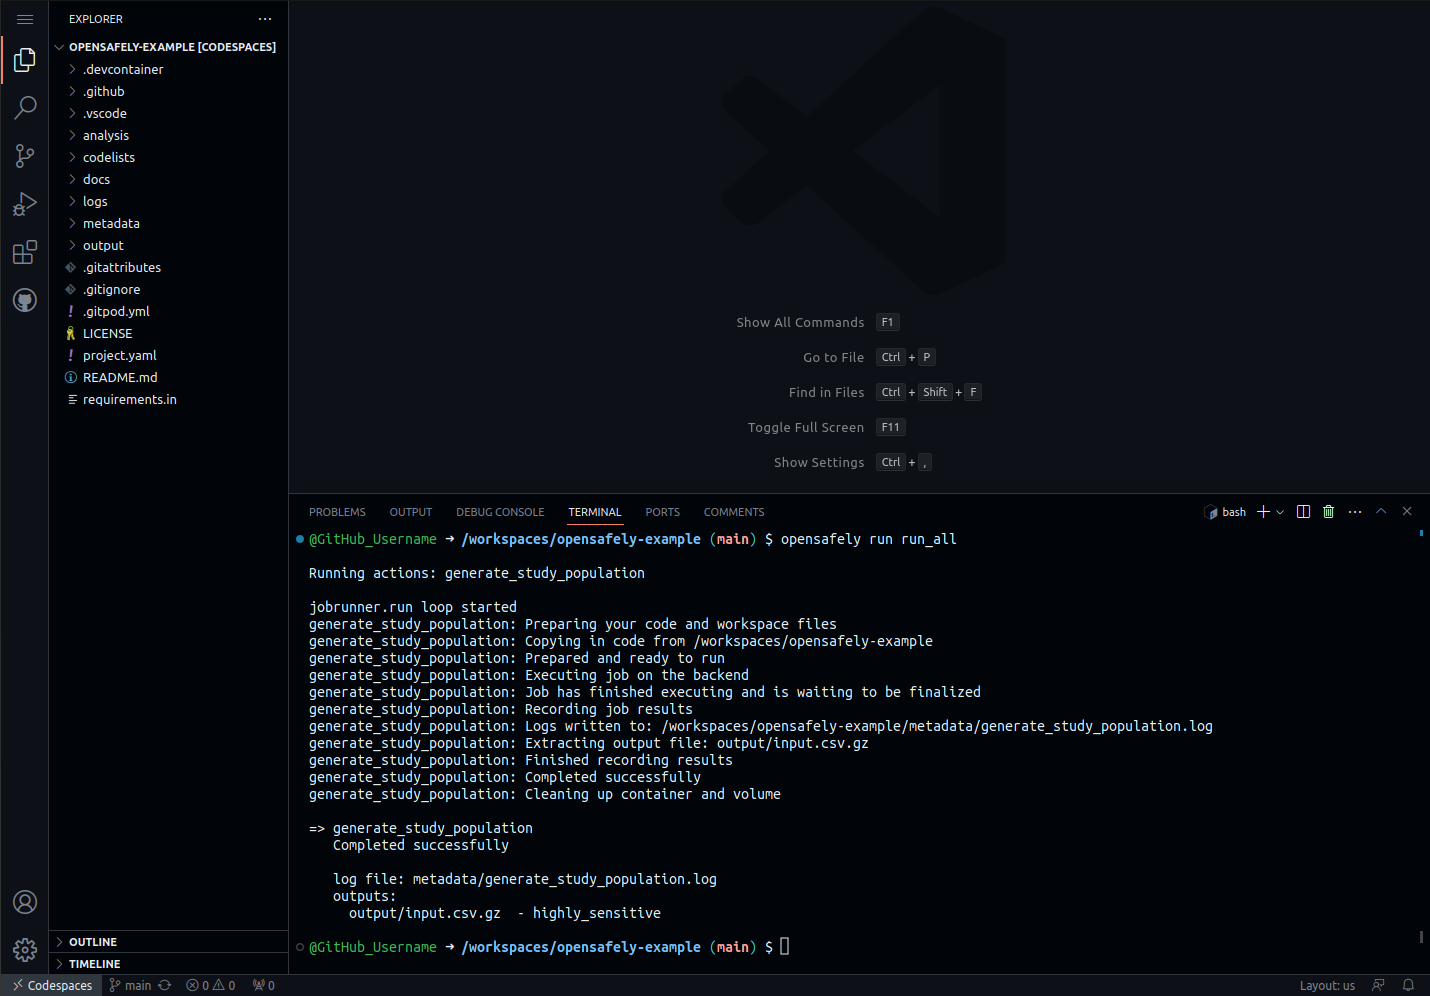Open the Source Control view
Viewport: 1430px width, 996px height.
pyautogui.click(x=25, y=156)
